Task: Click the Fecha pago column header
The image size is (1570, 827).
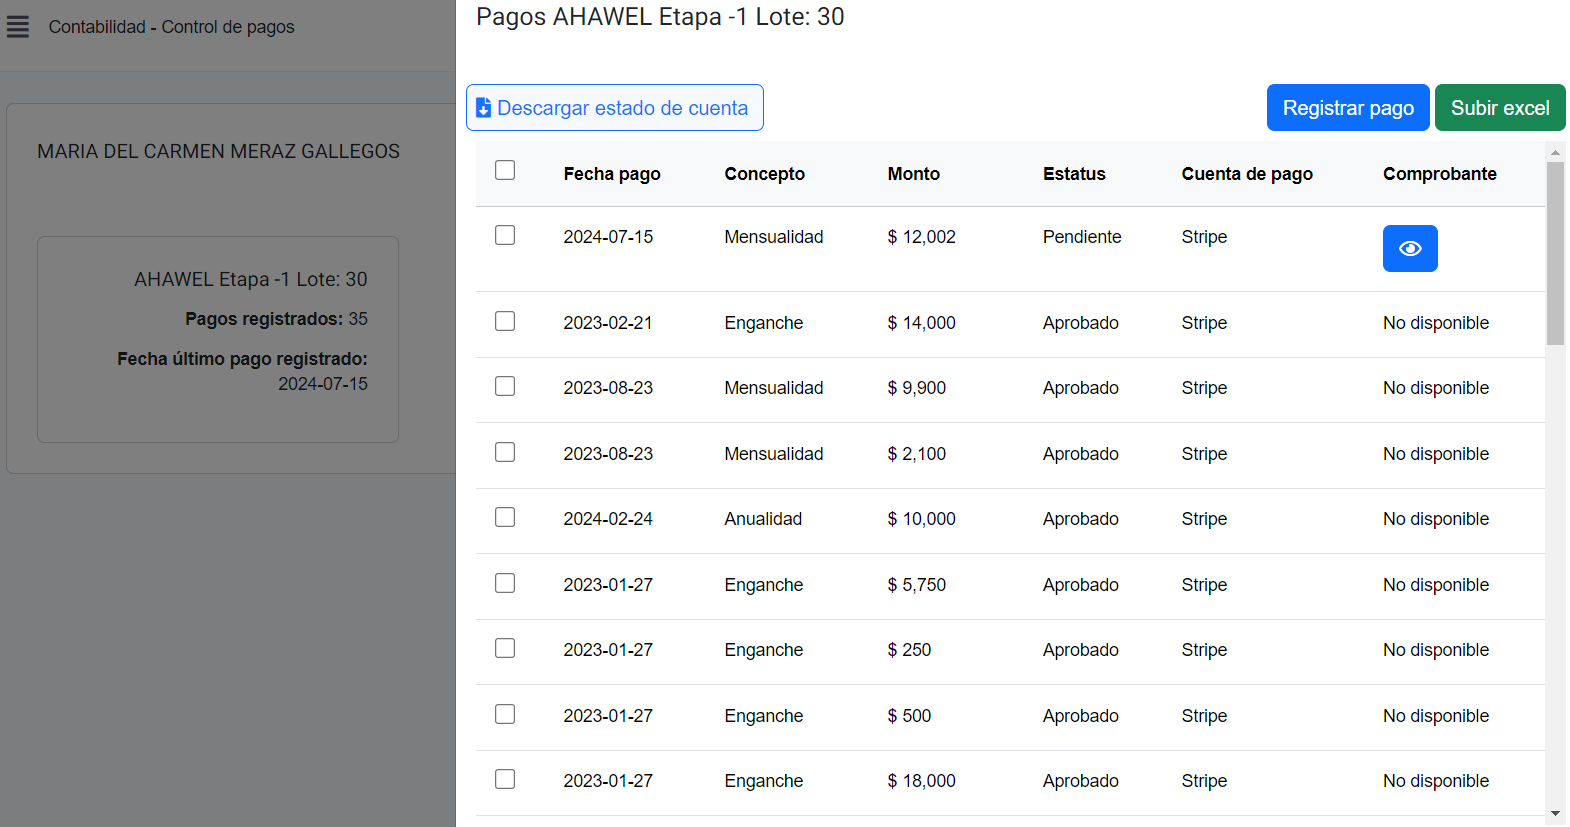Action: [611, 174]
